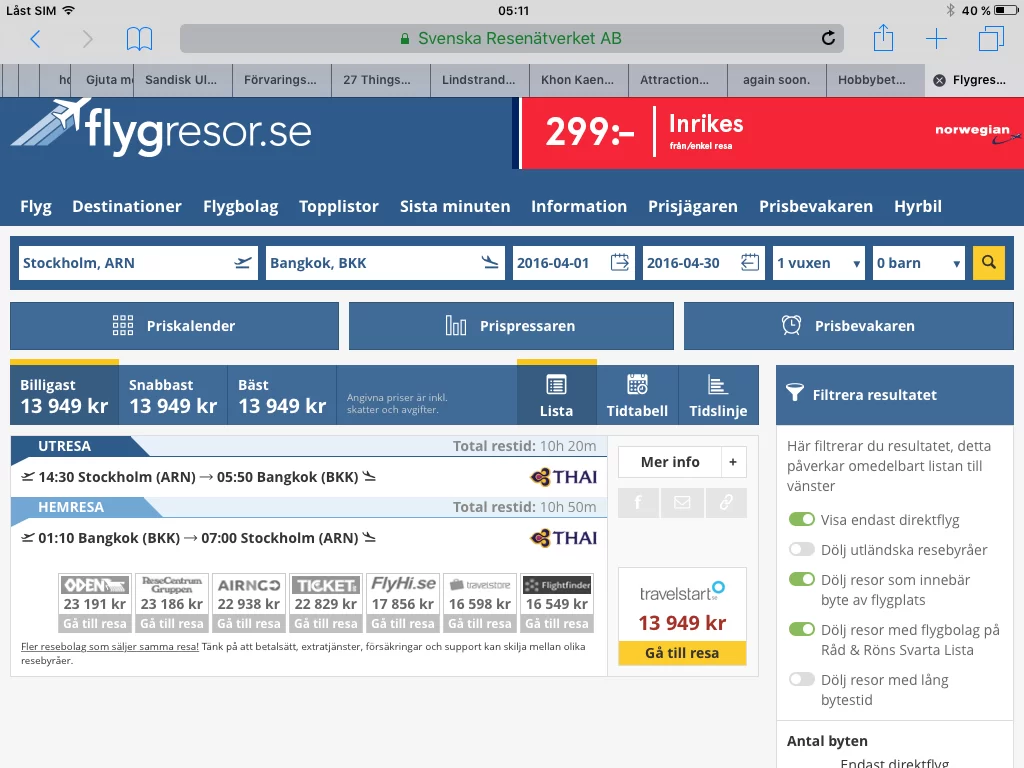This screenshot has height=768, width=1024.
Task: Open the 0 barn children dropdown
Action: (x=918, y=263)
